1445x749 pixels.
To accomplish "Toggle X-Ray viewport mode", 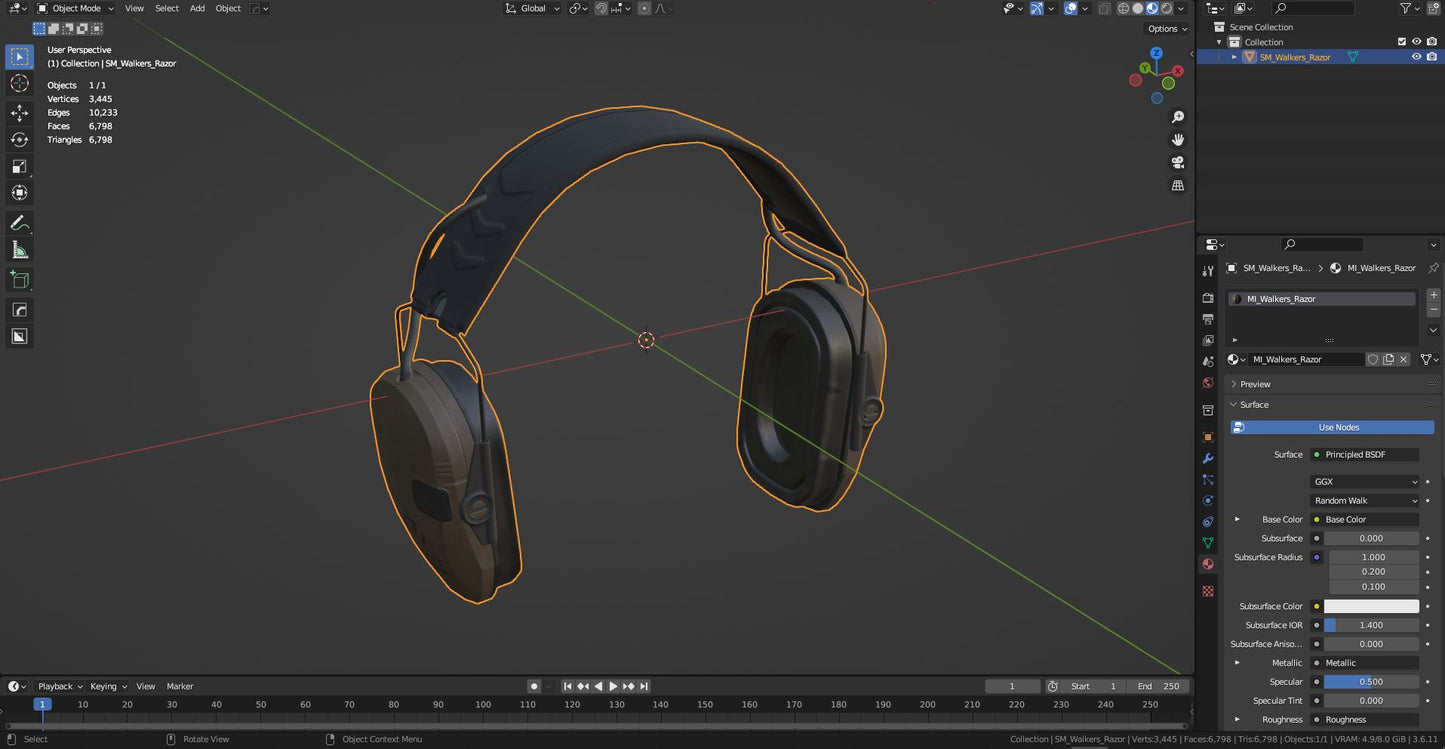I will click(1104, 8).
